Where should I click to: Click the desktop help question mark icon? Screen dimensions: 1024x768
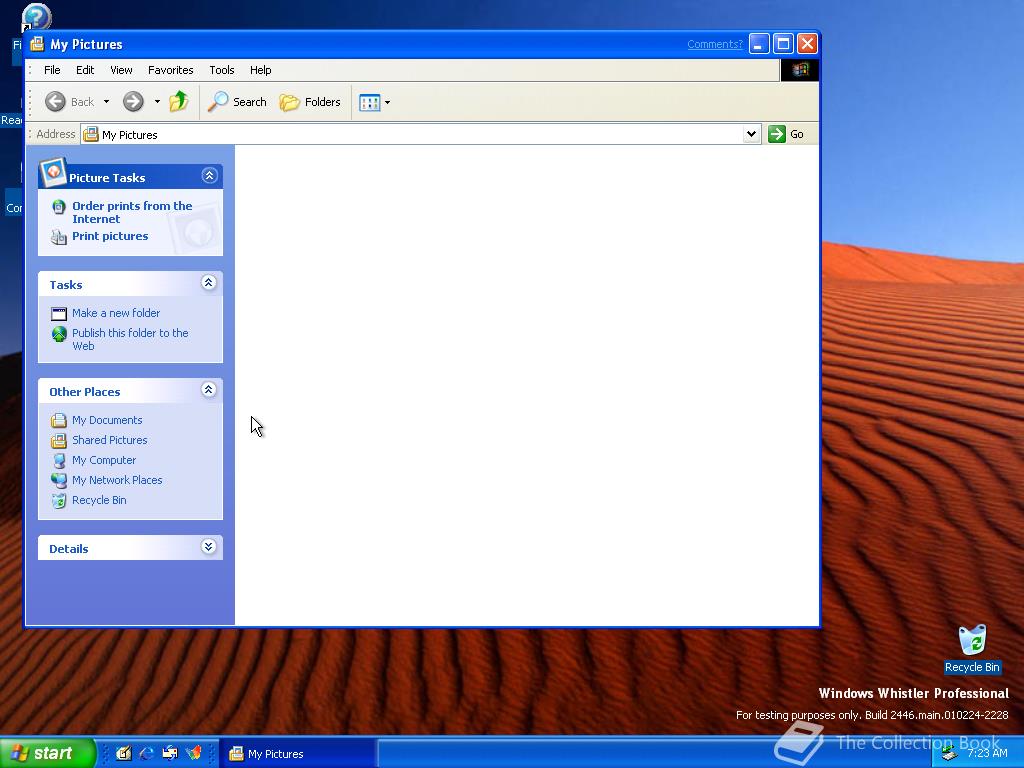[x=37, y=16]
